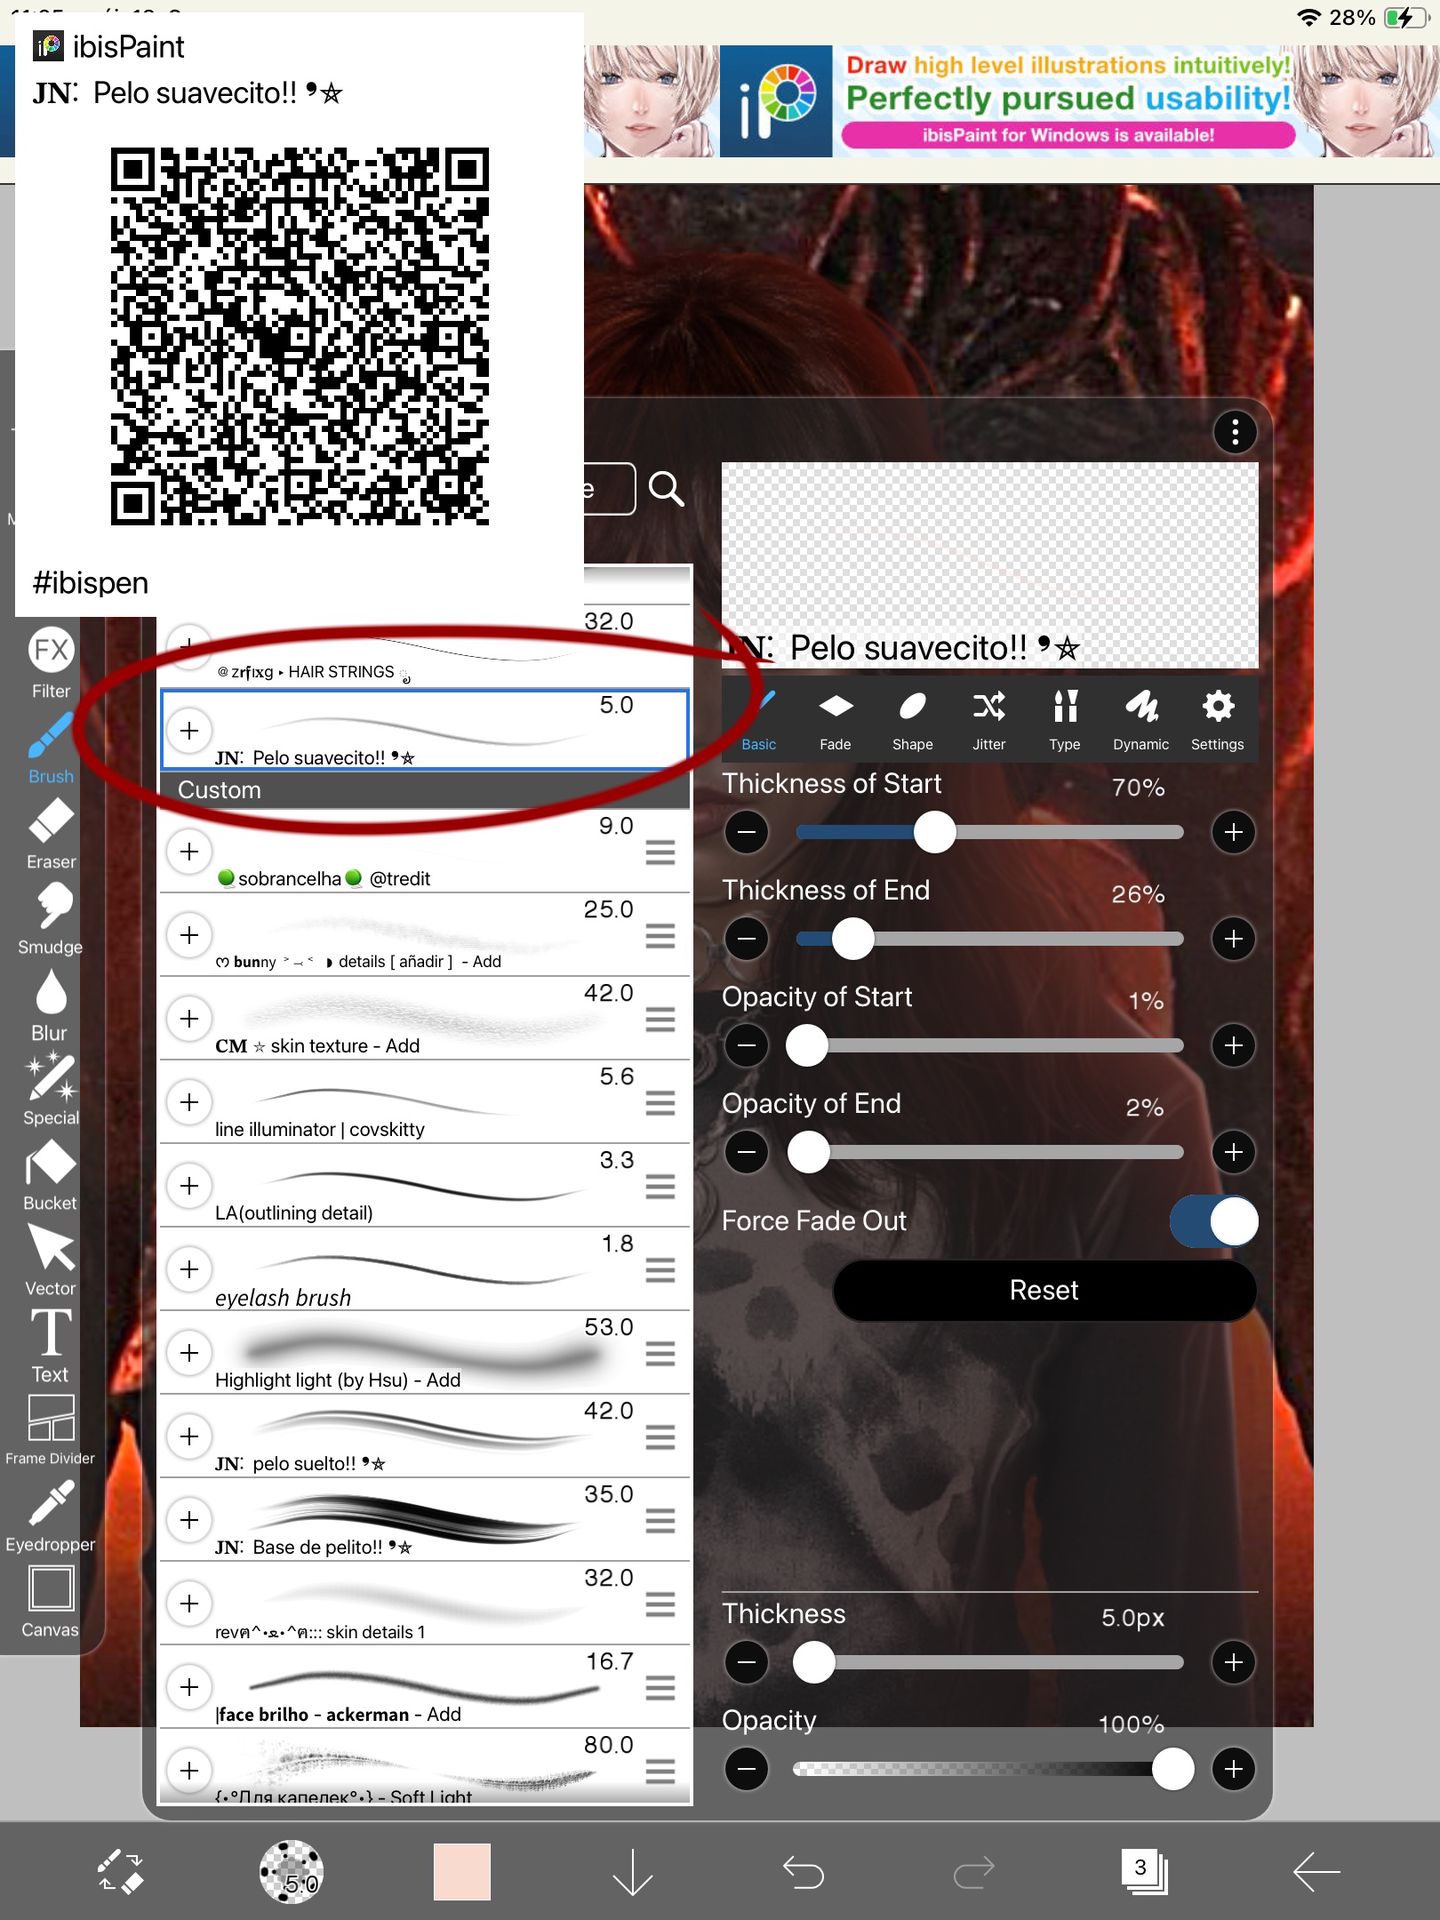Select the sobrancelha @tredit brush

(425, 851)
